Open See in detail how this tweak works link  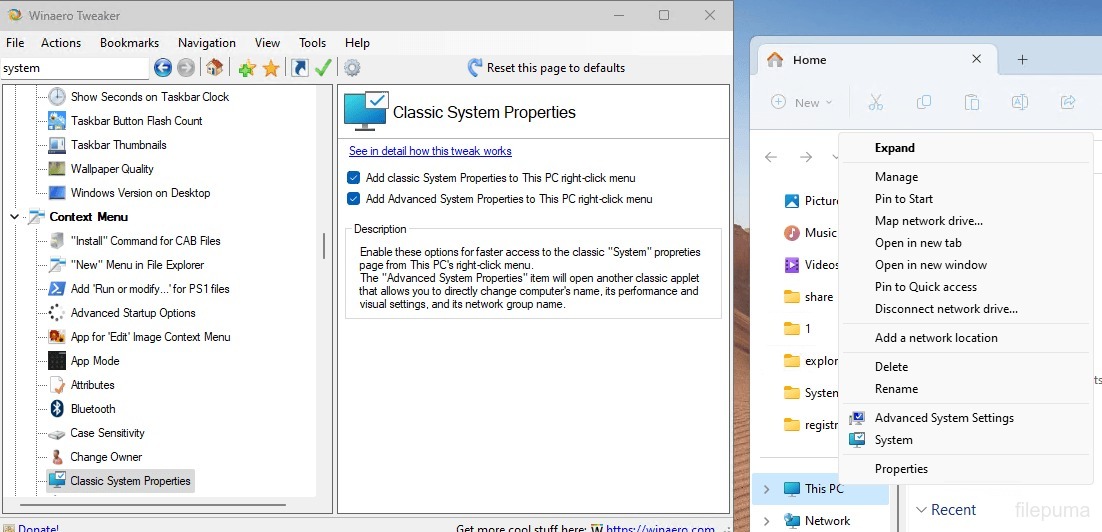(x=430, y=151)
